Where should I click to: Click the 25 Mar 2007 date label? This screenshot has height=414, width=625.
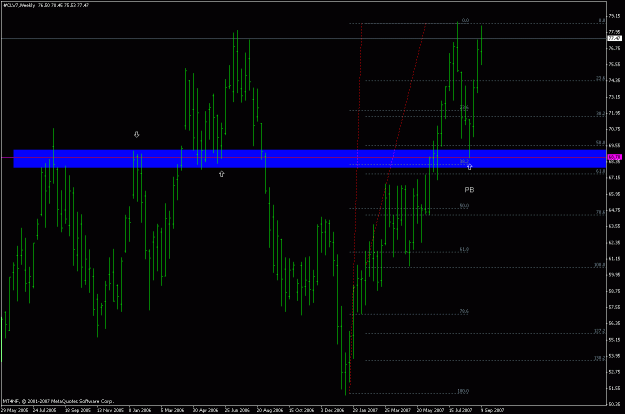(x=397, y=410)
